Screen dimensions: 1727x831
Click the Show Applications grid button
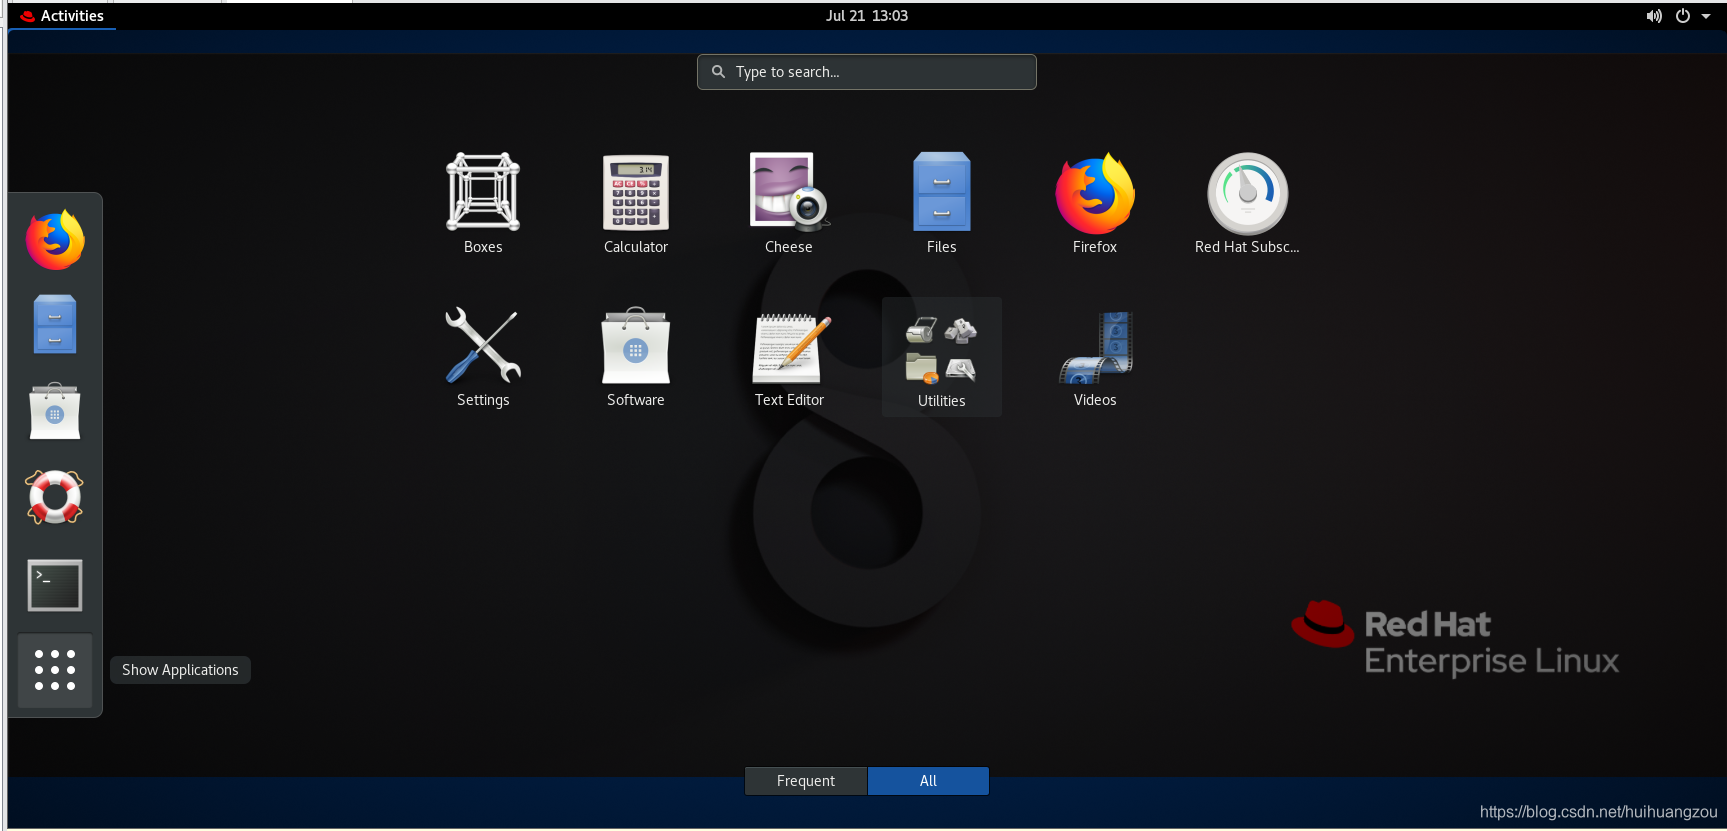click(x=55, y=670)
